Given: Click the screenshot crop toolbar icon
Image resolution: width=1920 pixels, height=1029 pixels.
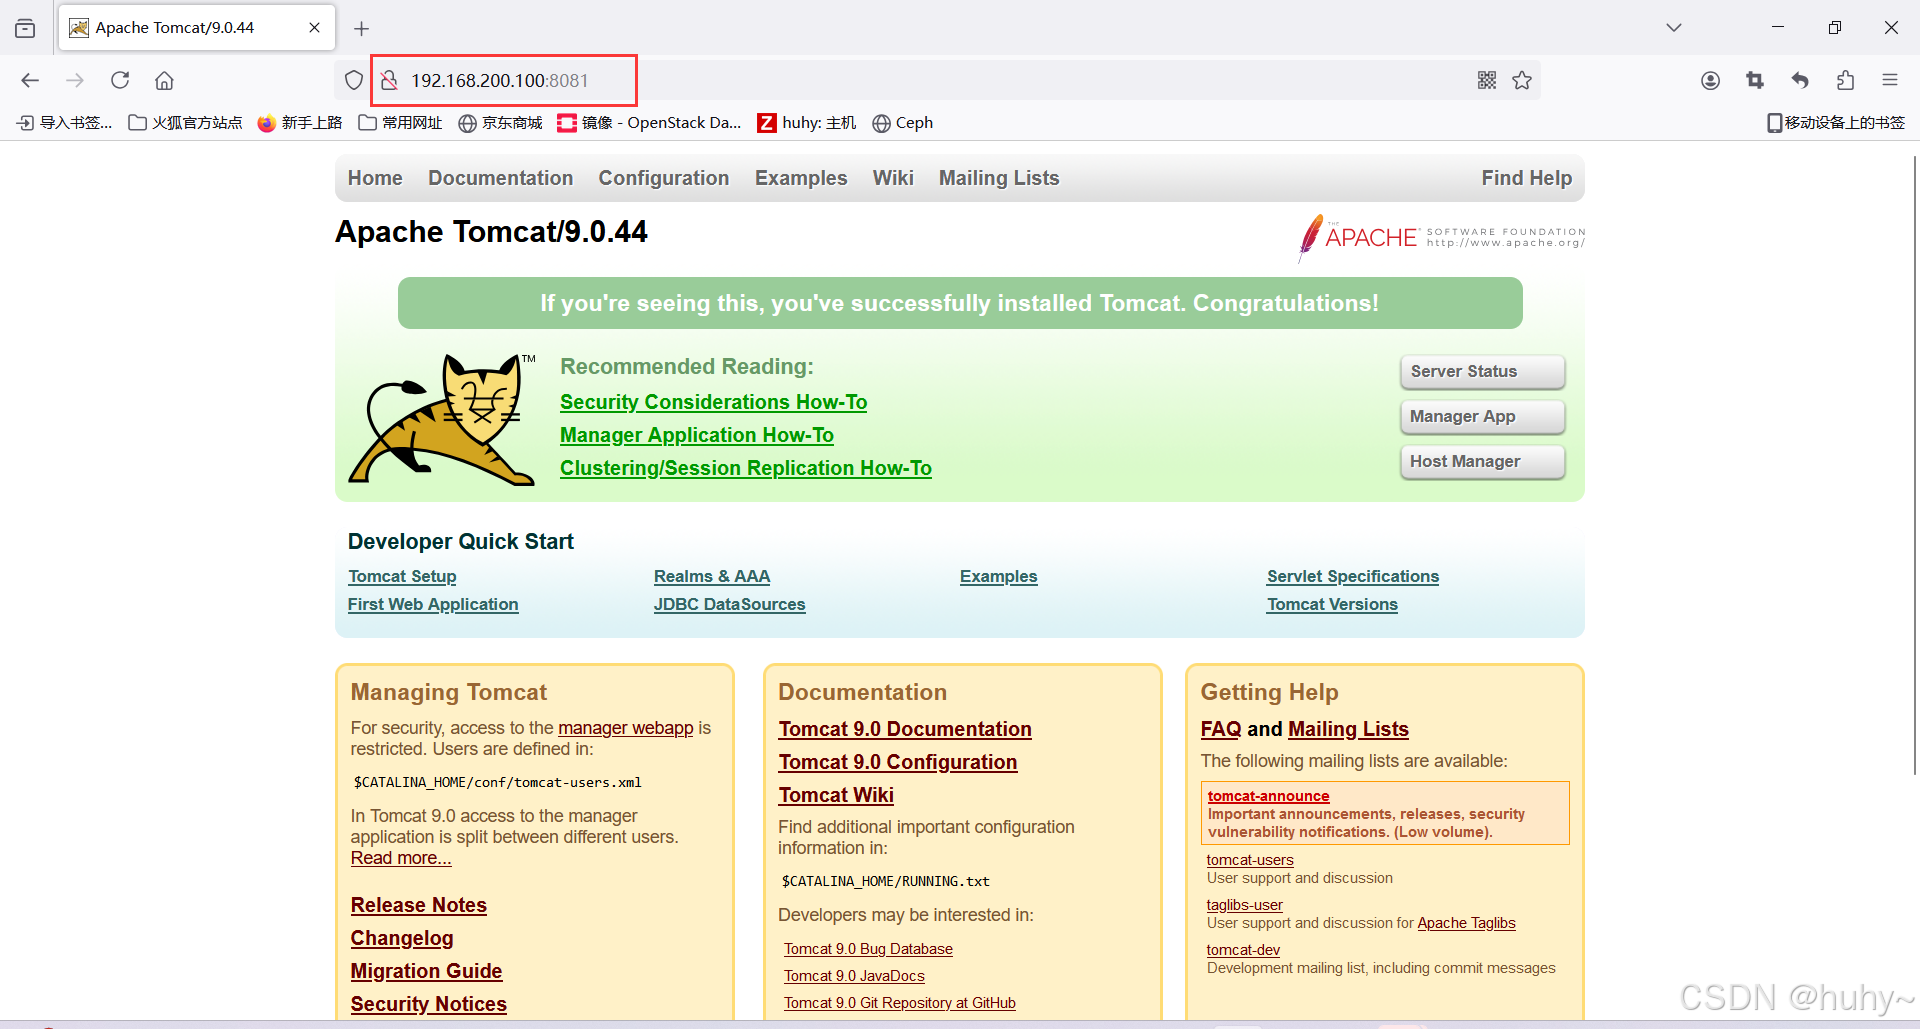Looking at the screenshot, I should pyautogui.click(x=1755, y=80).
